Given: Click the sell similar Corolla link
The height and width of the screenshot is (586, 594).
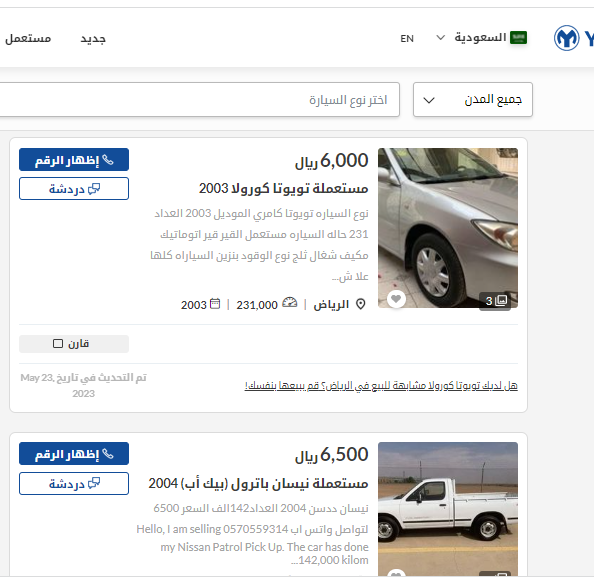Looking at the screenshot, I should 381,386.
